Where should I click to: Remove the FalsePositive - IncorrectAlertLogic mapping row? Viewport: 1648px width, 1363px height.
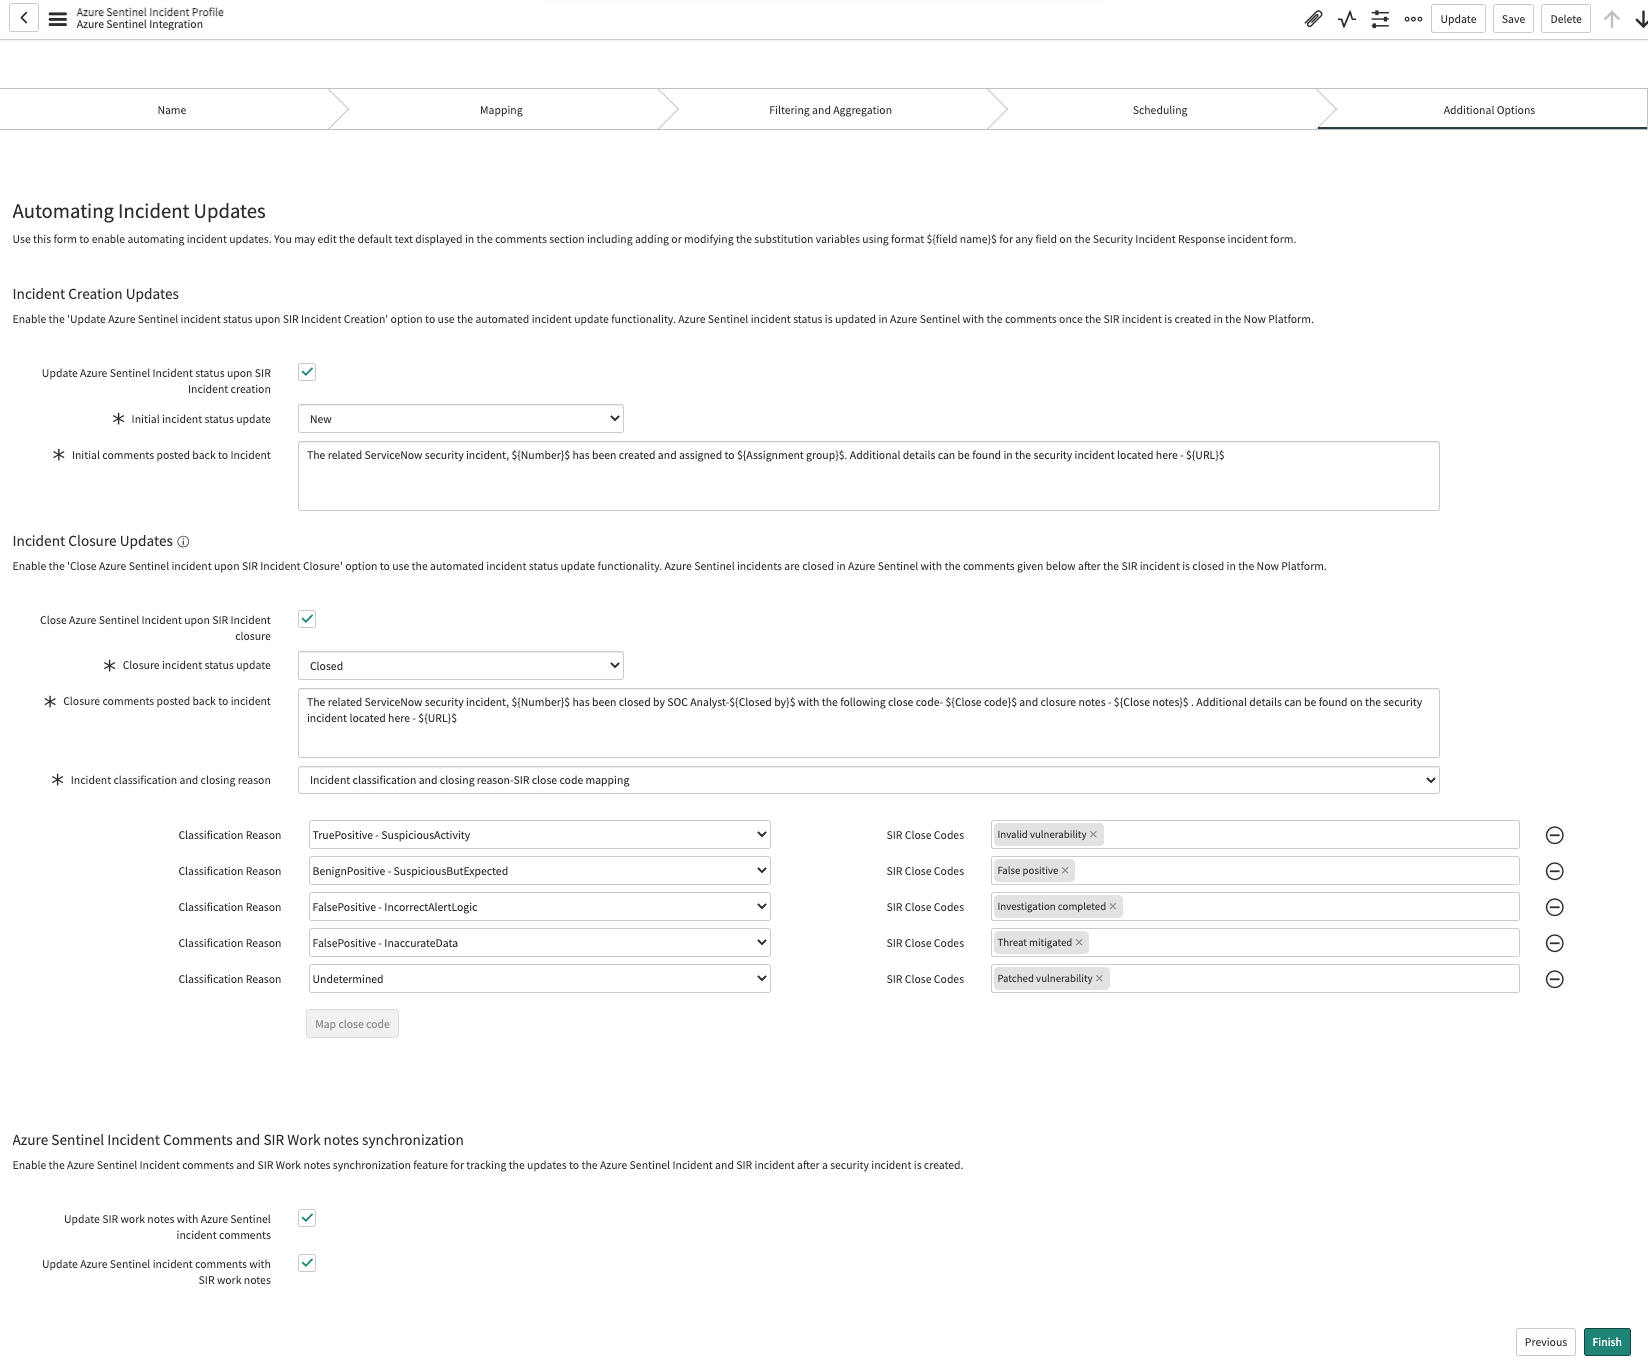(x=1554, y=907)
